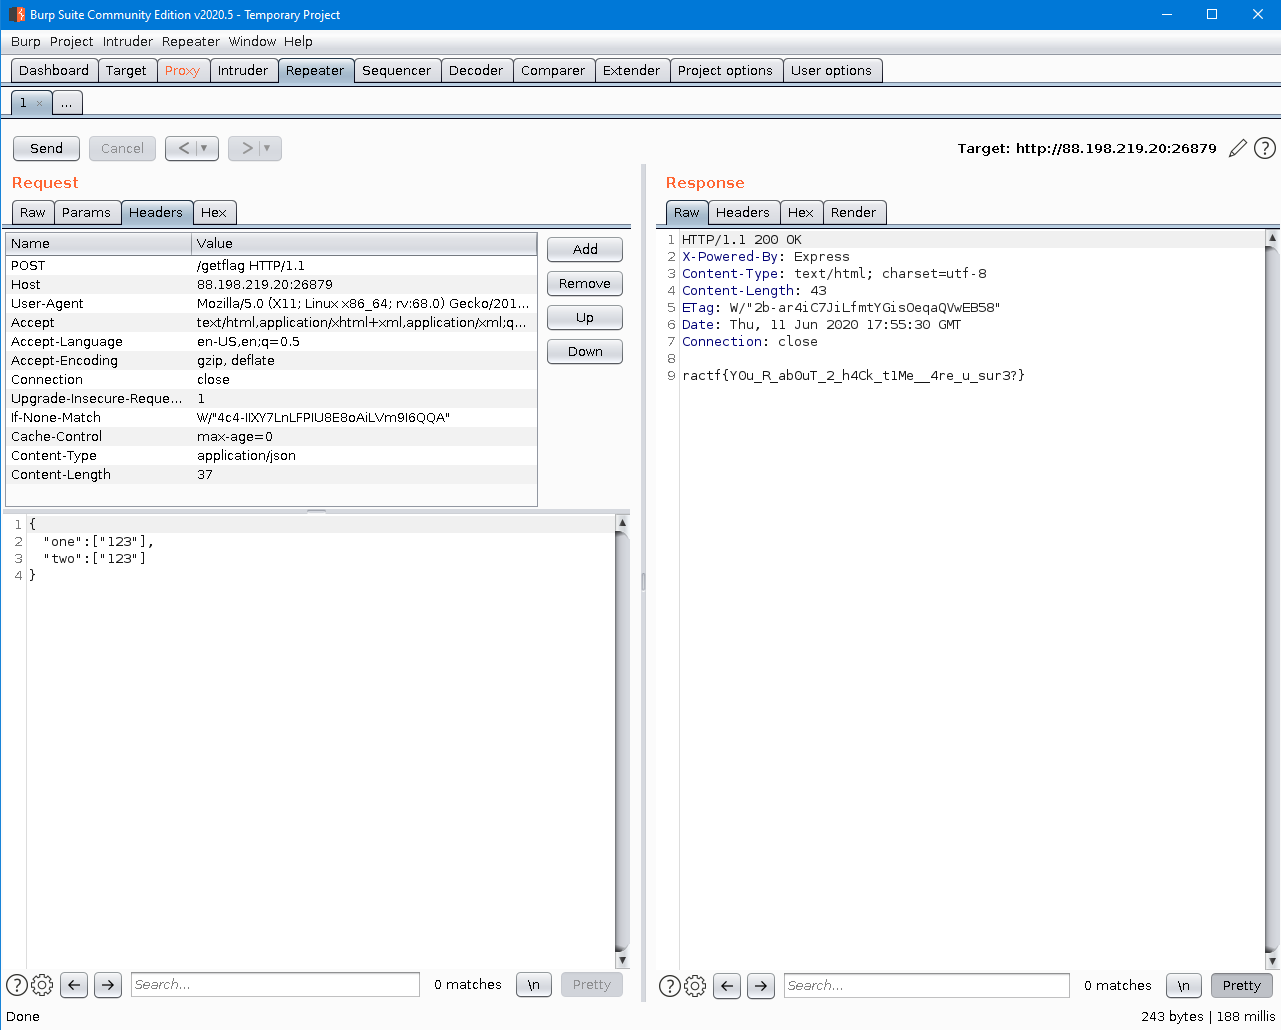Viewport: 1281px width, 1030px height.
Task: Go to previous request search match
Action: click(74, 985)
